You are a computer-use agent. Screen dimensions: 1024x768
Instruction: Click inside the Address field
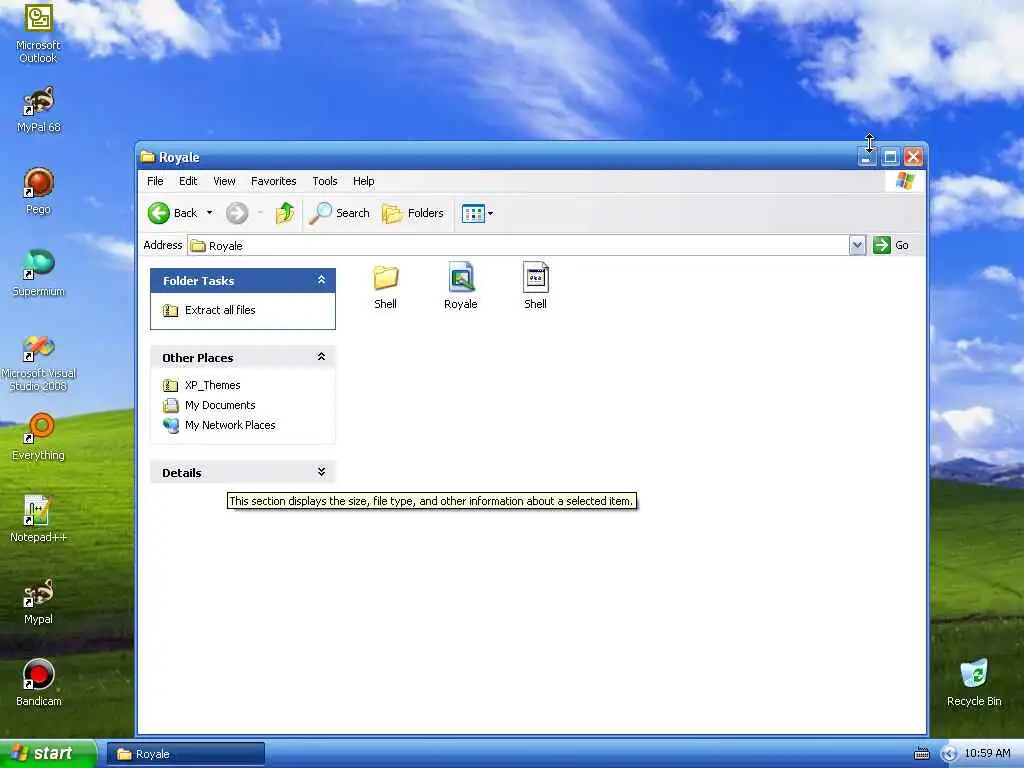coord(519,246)
